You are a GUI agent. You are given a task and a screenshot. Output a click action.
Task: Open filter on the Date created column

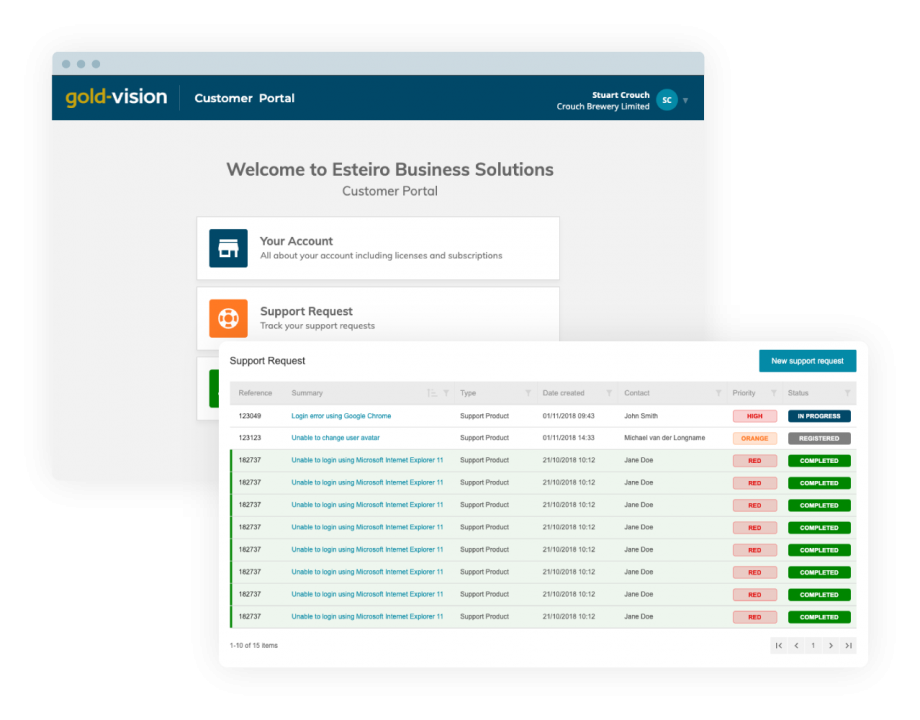[609, 393]
